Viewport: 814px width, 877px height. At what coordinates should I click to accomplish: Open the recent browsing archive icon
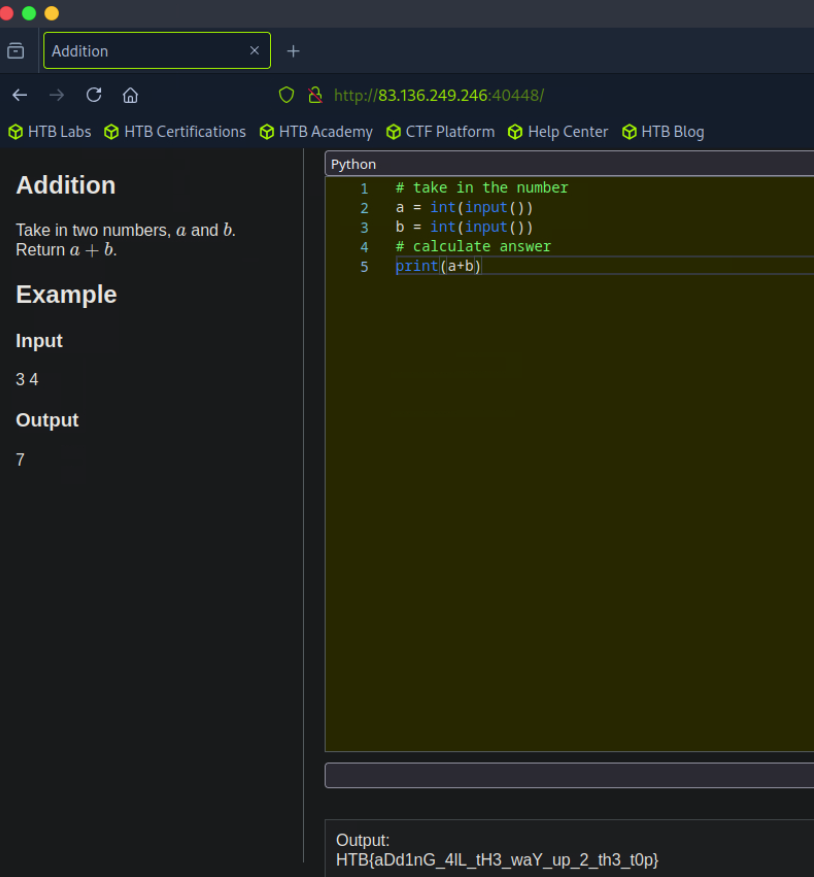(16, 51)
